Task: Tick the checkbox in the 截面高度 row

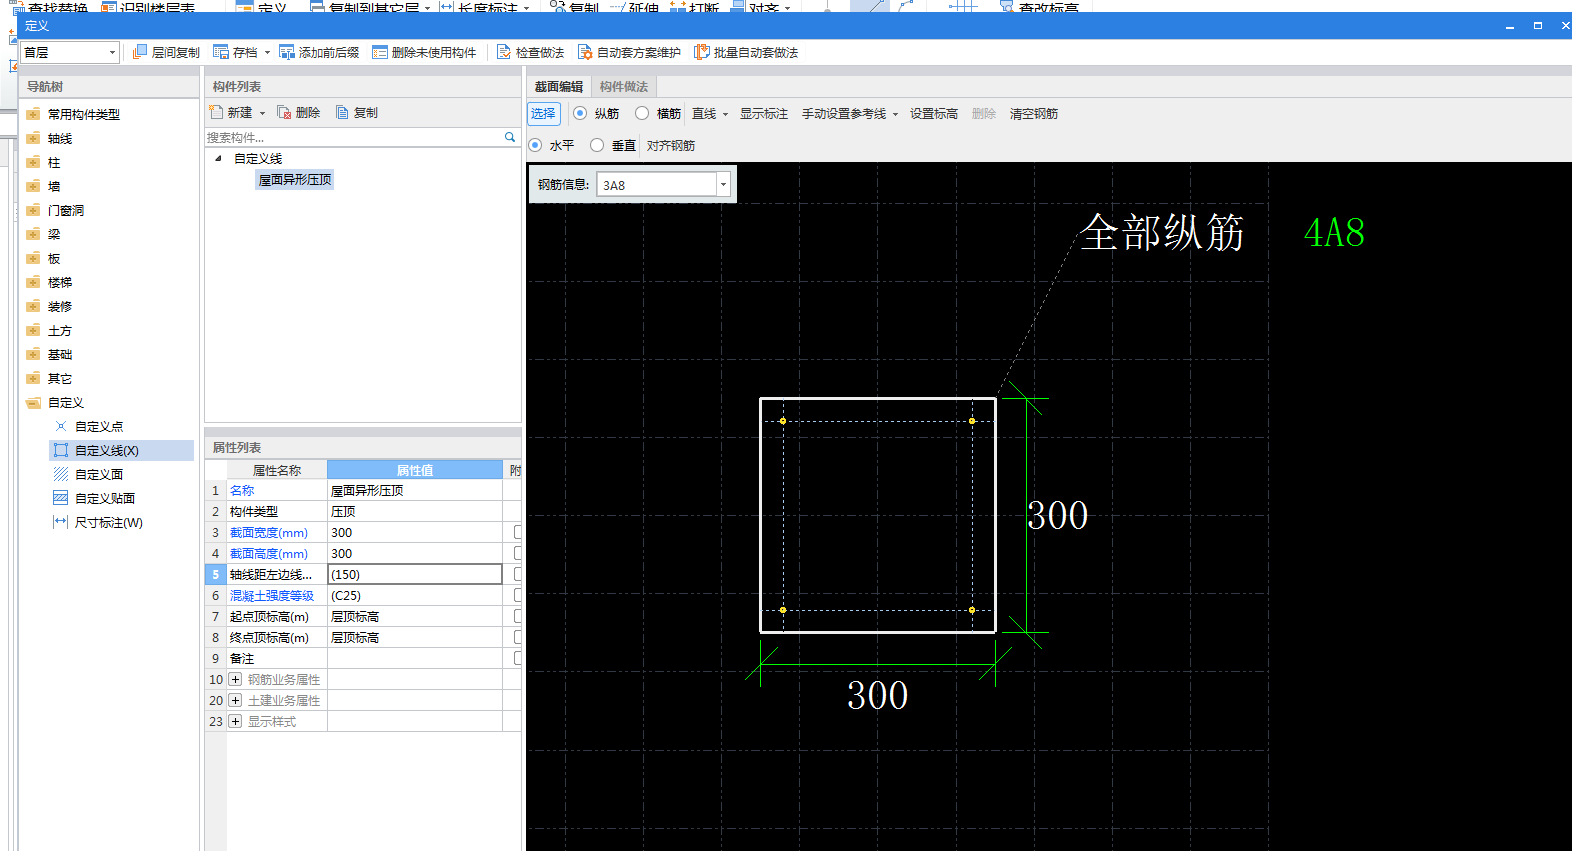Action: (x=518, y=553)
